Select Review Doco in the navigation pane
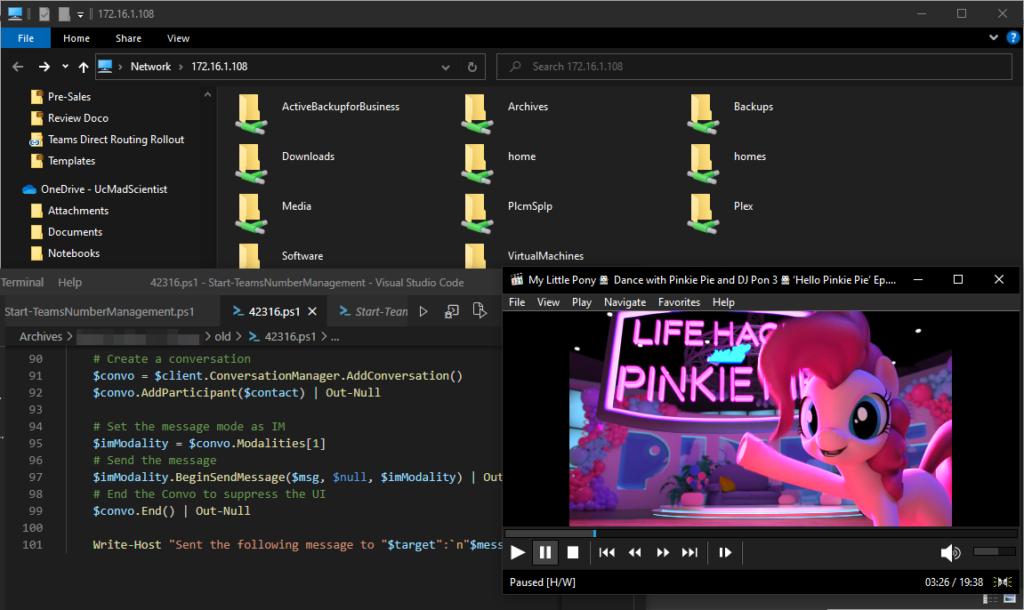This screenshot has width=1024, height=610. click(78, 118)
